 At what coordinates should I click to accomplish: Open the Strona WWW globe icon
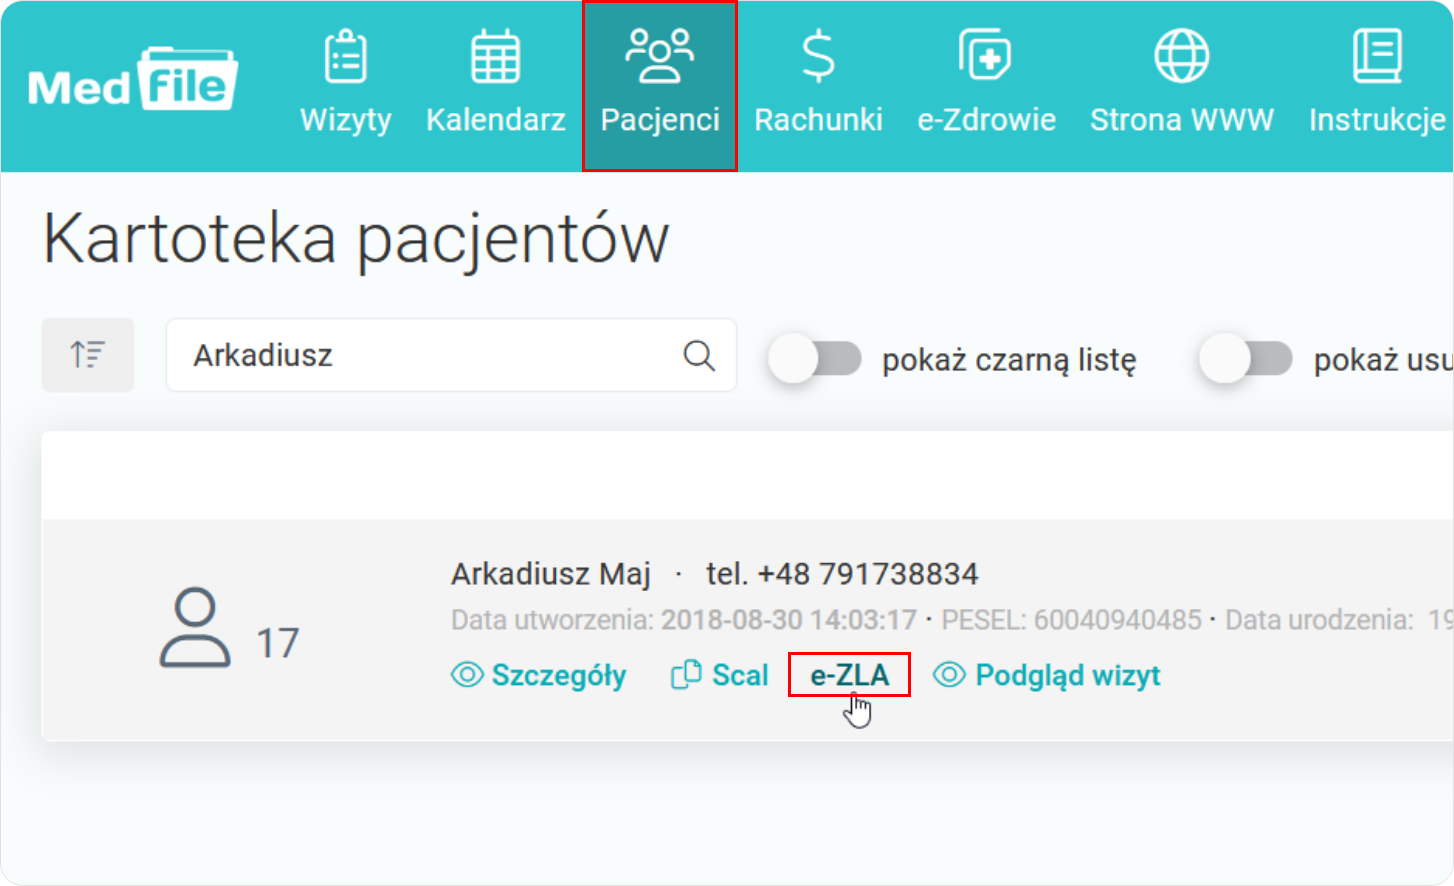click(1181, 58)
